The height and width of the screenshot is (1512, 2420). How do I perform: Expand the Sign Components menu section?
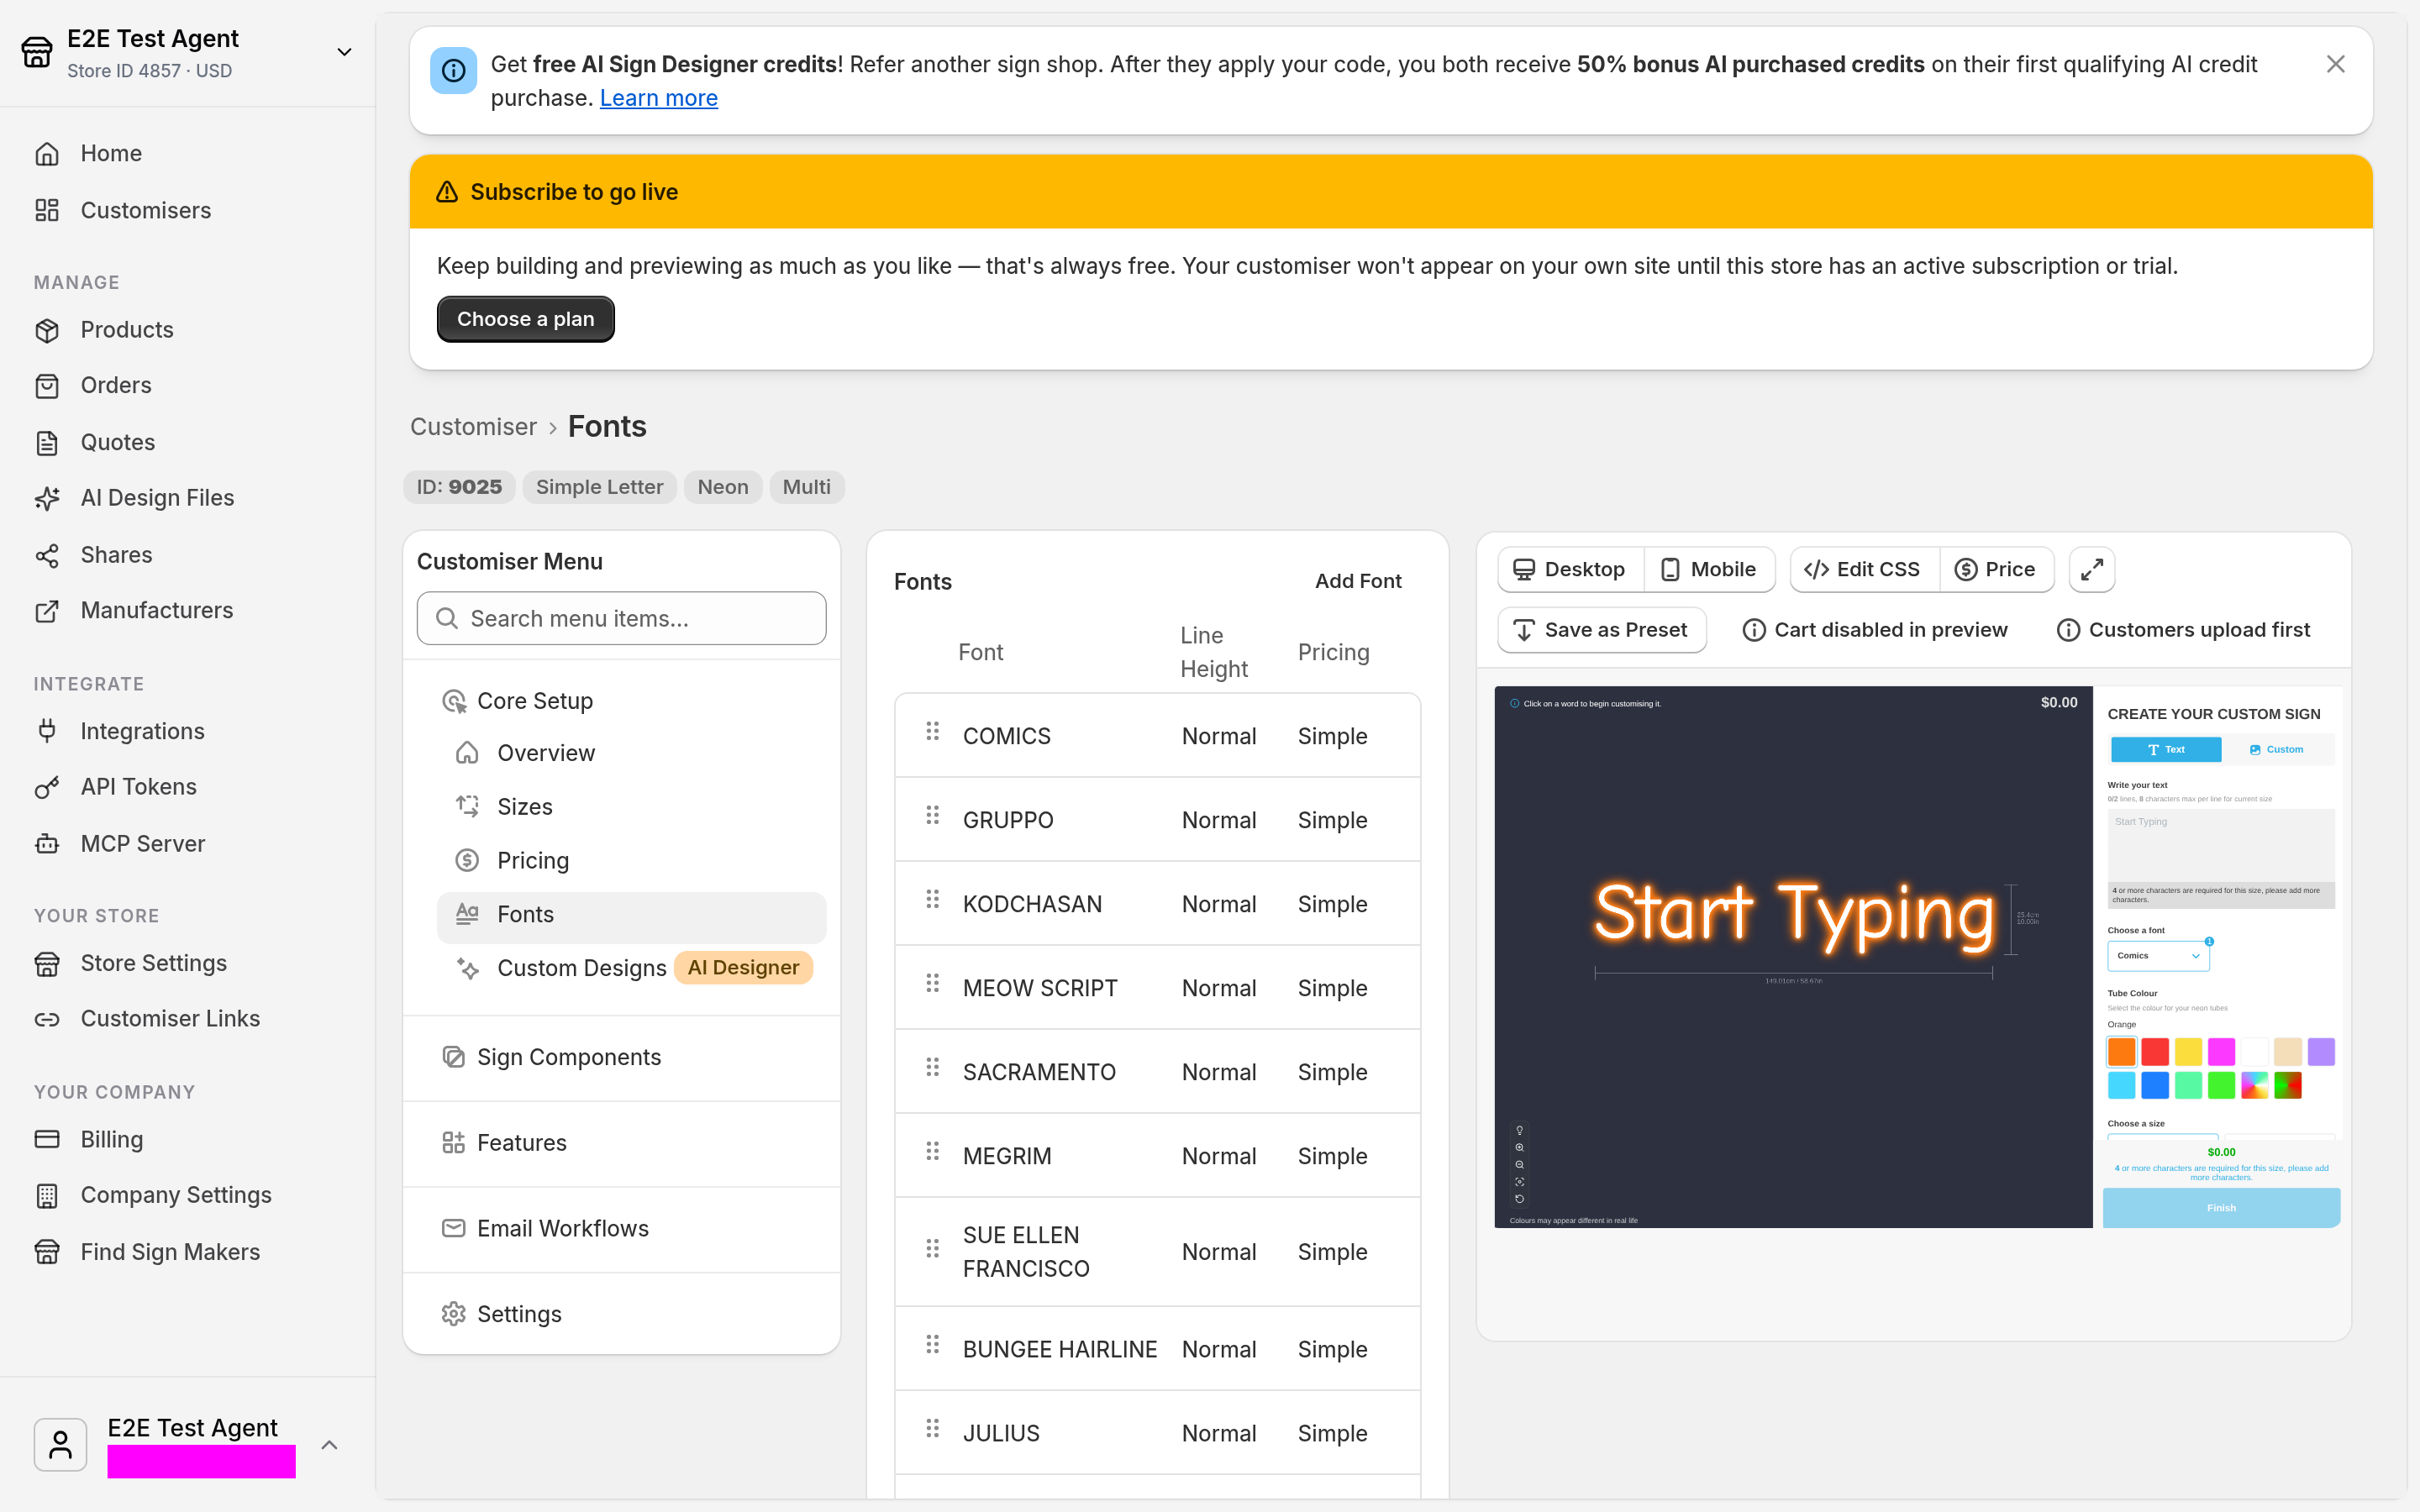621,1058
